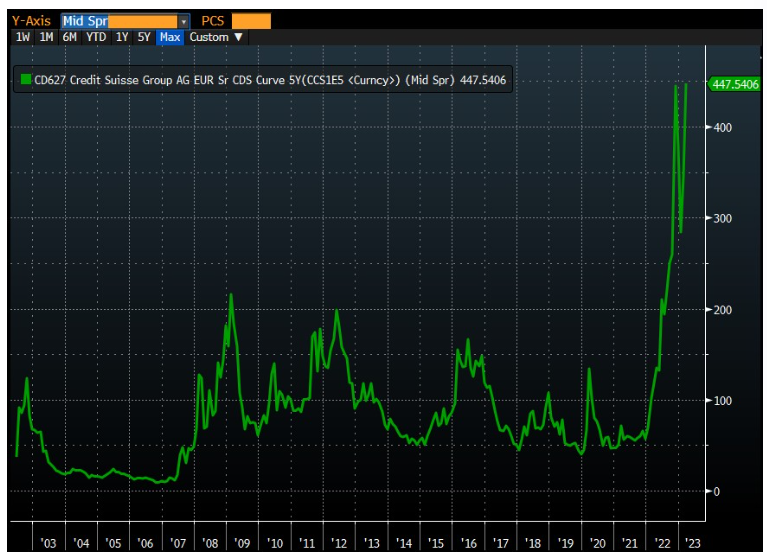Select the 1W time range
Viewport: 767px width, 557px height.
coord(22,37)
